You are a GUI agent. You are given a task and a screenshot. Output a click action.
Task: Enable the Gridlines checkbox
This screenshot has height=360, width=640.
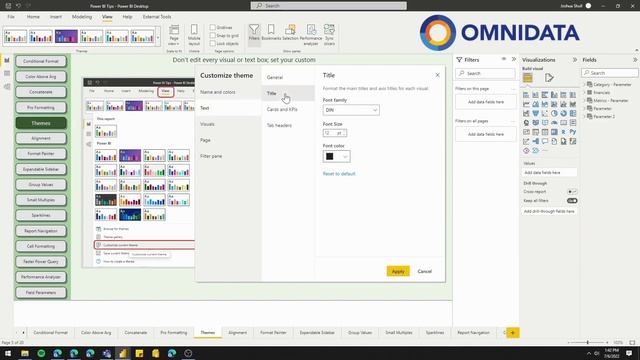pyautogui.click(x=213, y=27)
